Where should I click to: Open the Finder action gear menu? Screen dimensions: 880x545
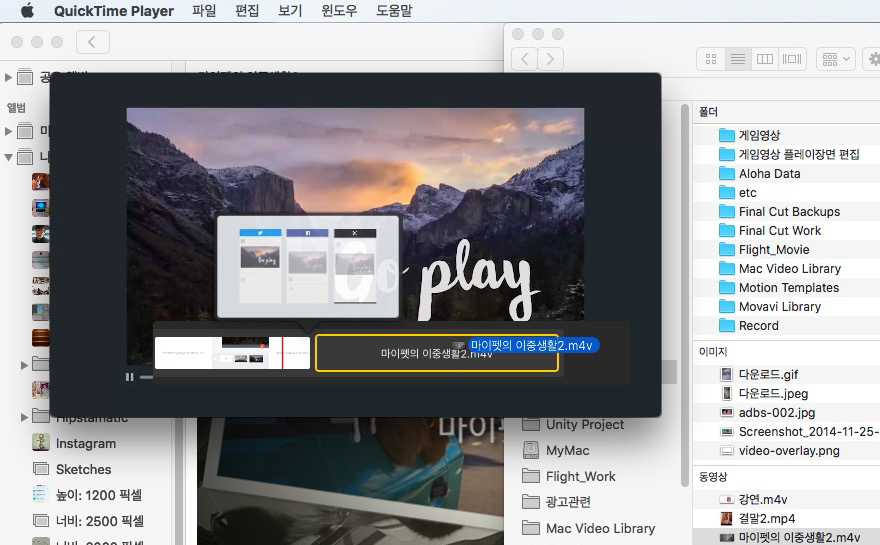pos(873,59)
